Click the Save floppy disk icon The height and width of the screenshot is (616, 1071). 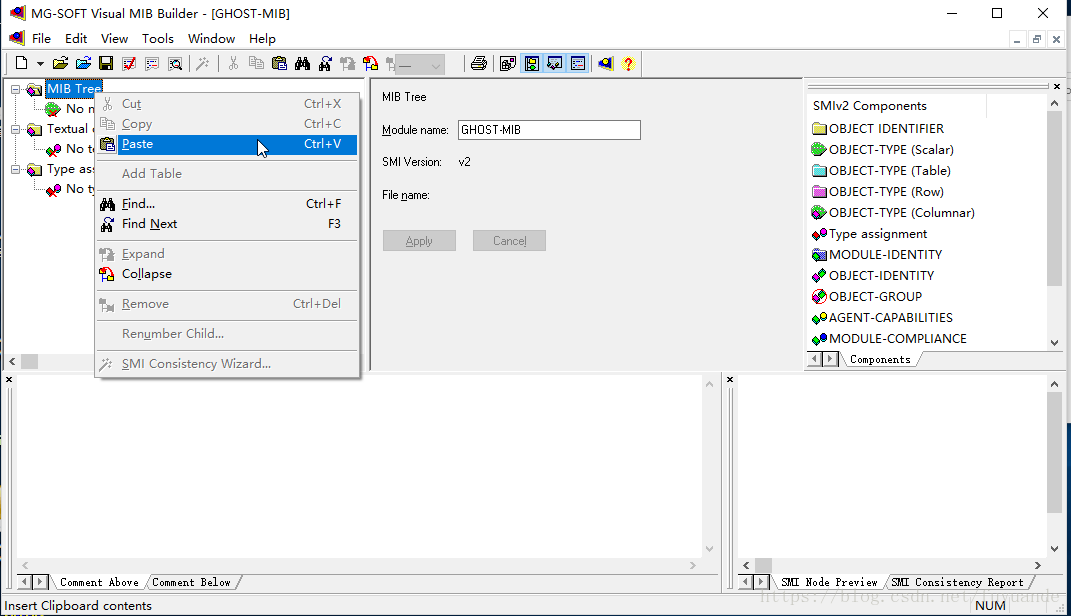(x=106, y=64)
